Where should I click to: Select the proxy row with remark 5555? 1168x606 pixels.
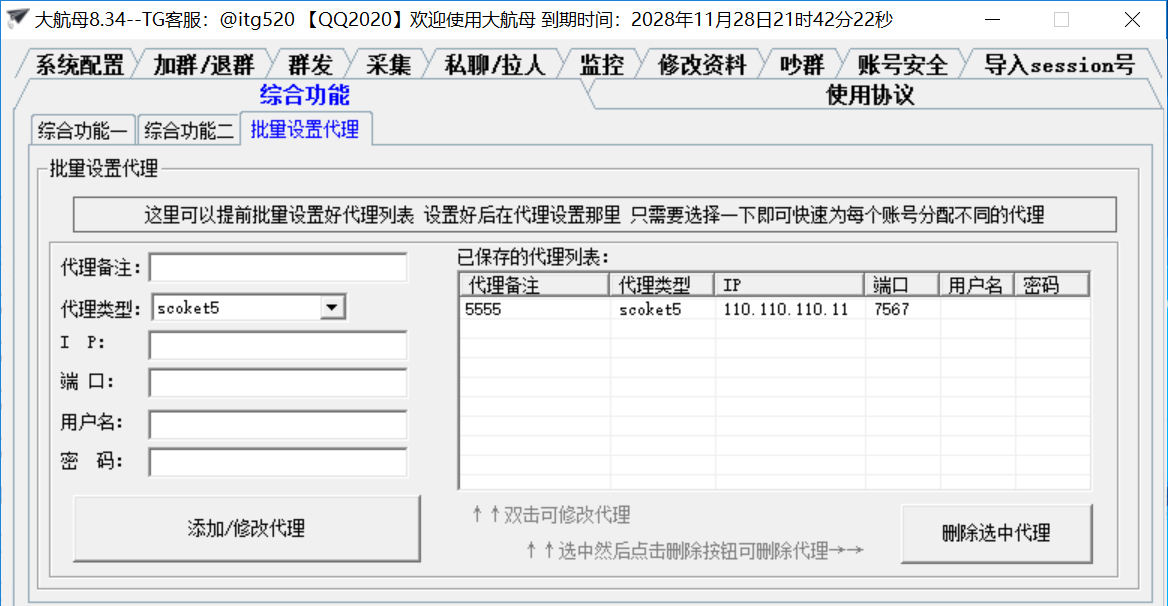tap(600, 309)
